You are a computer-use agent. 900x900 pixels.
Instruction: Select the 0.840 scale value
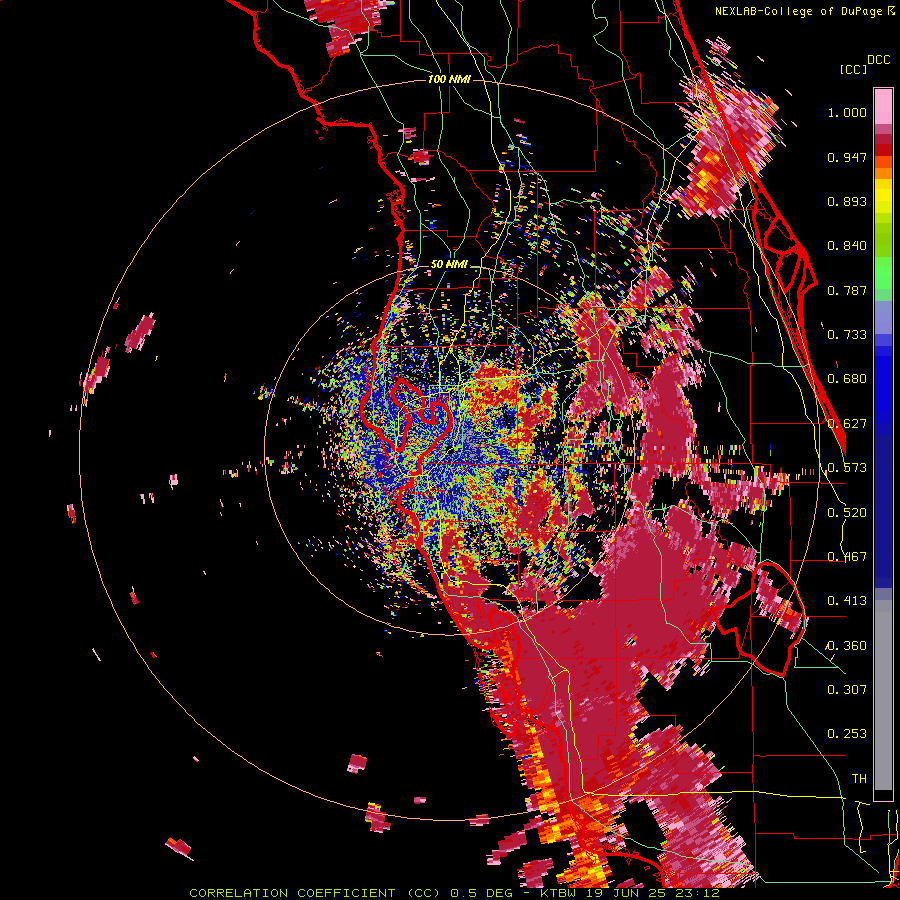[x=847, y=246]
